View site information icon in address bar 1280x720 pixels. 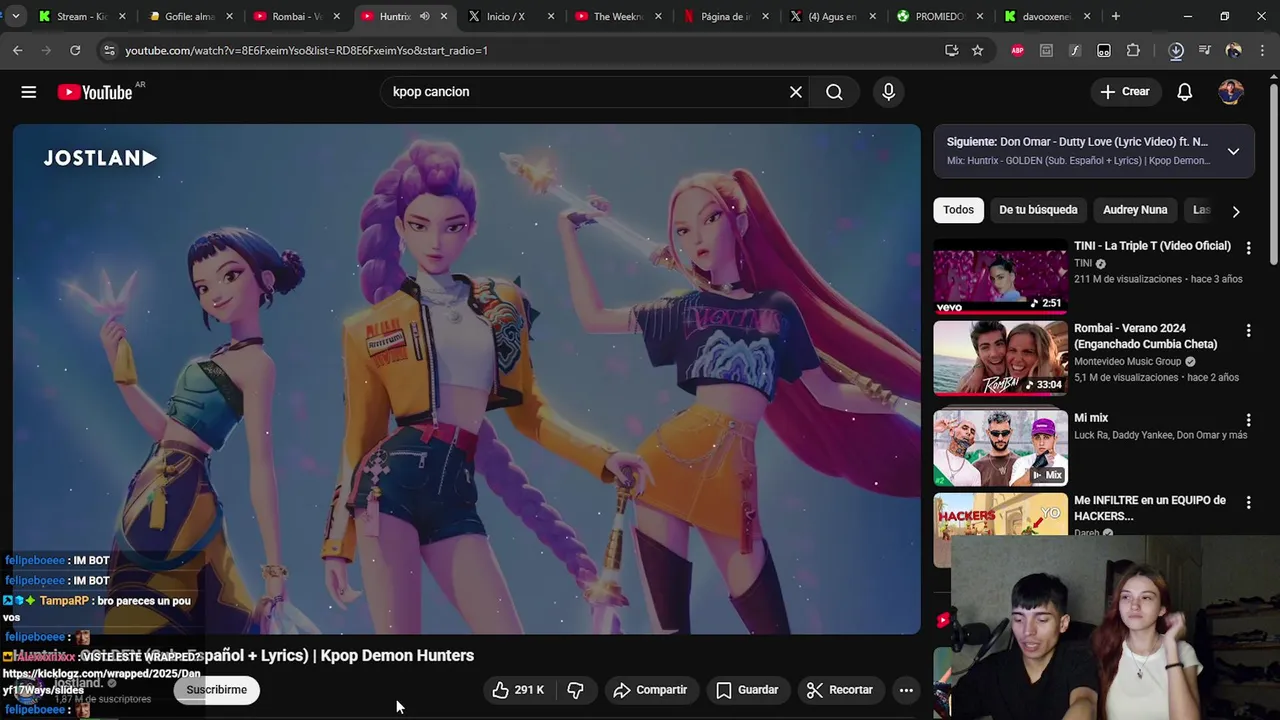tap(109, 50)
